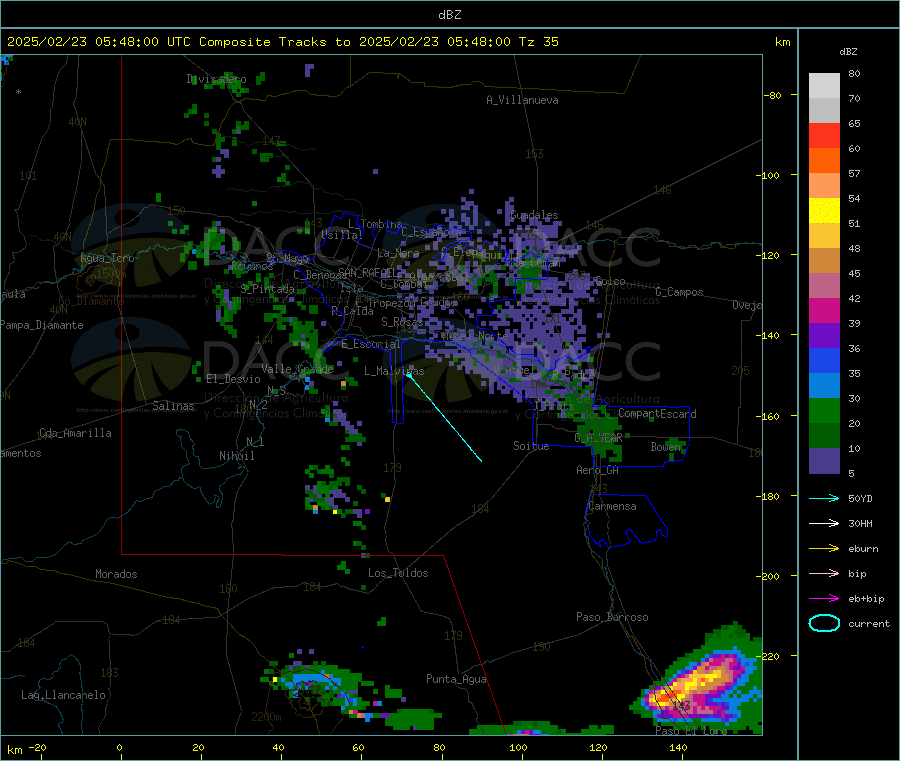Screen dimensions: 900x761
Task: Select the yellow eburn arrow legend icon
Action: coord(824,549)
